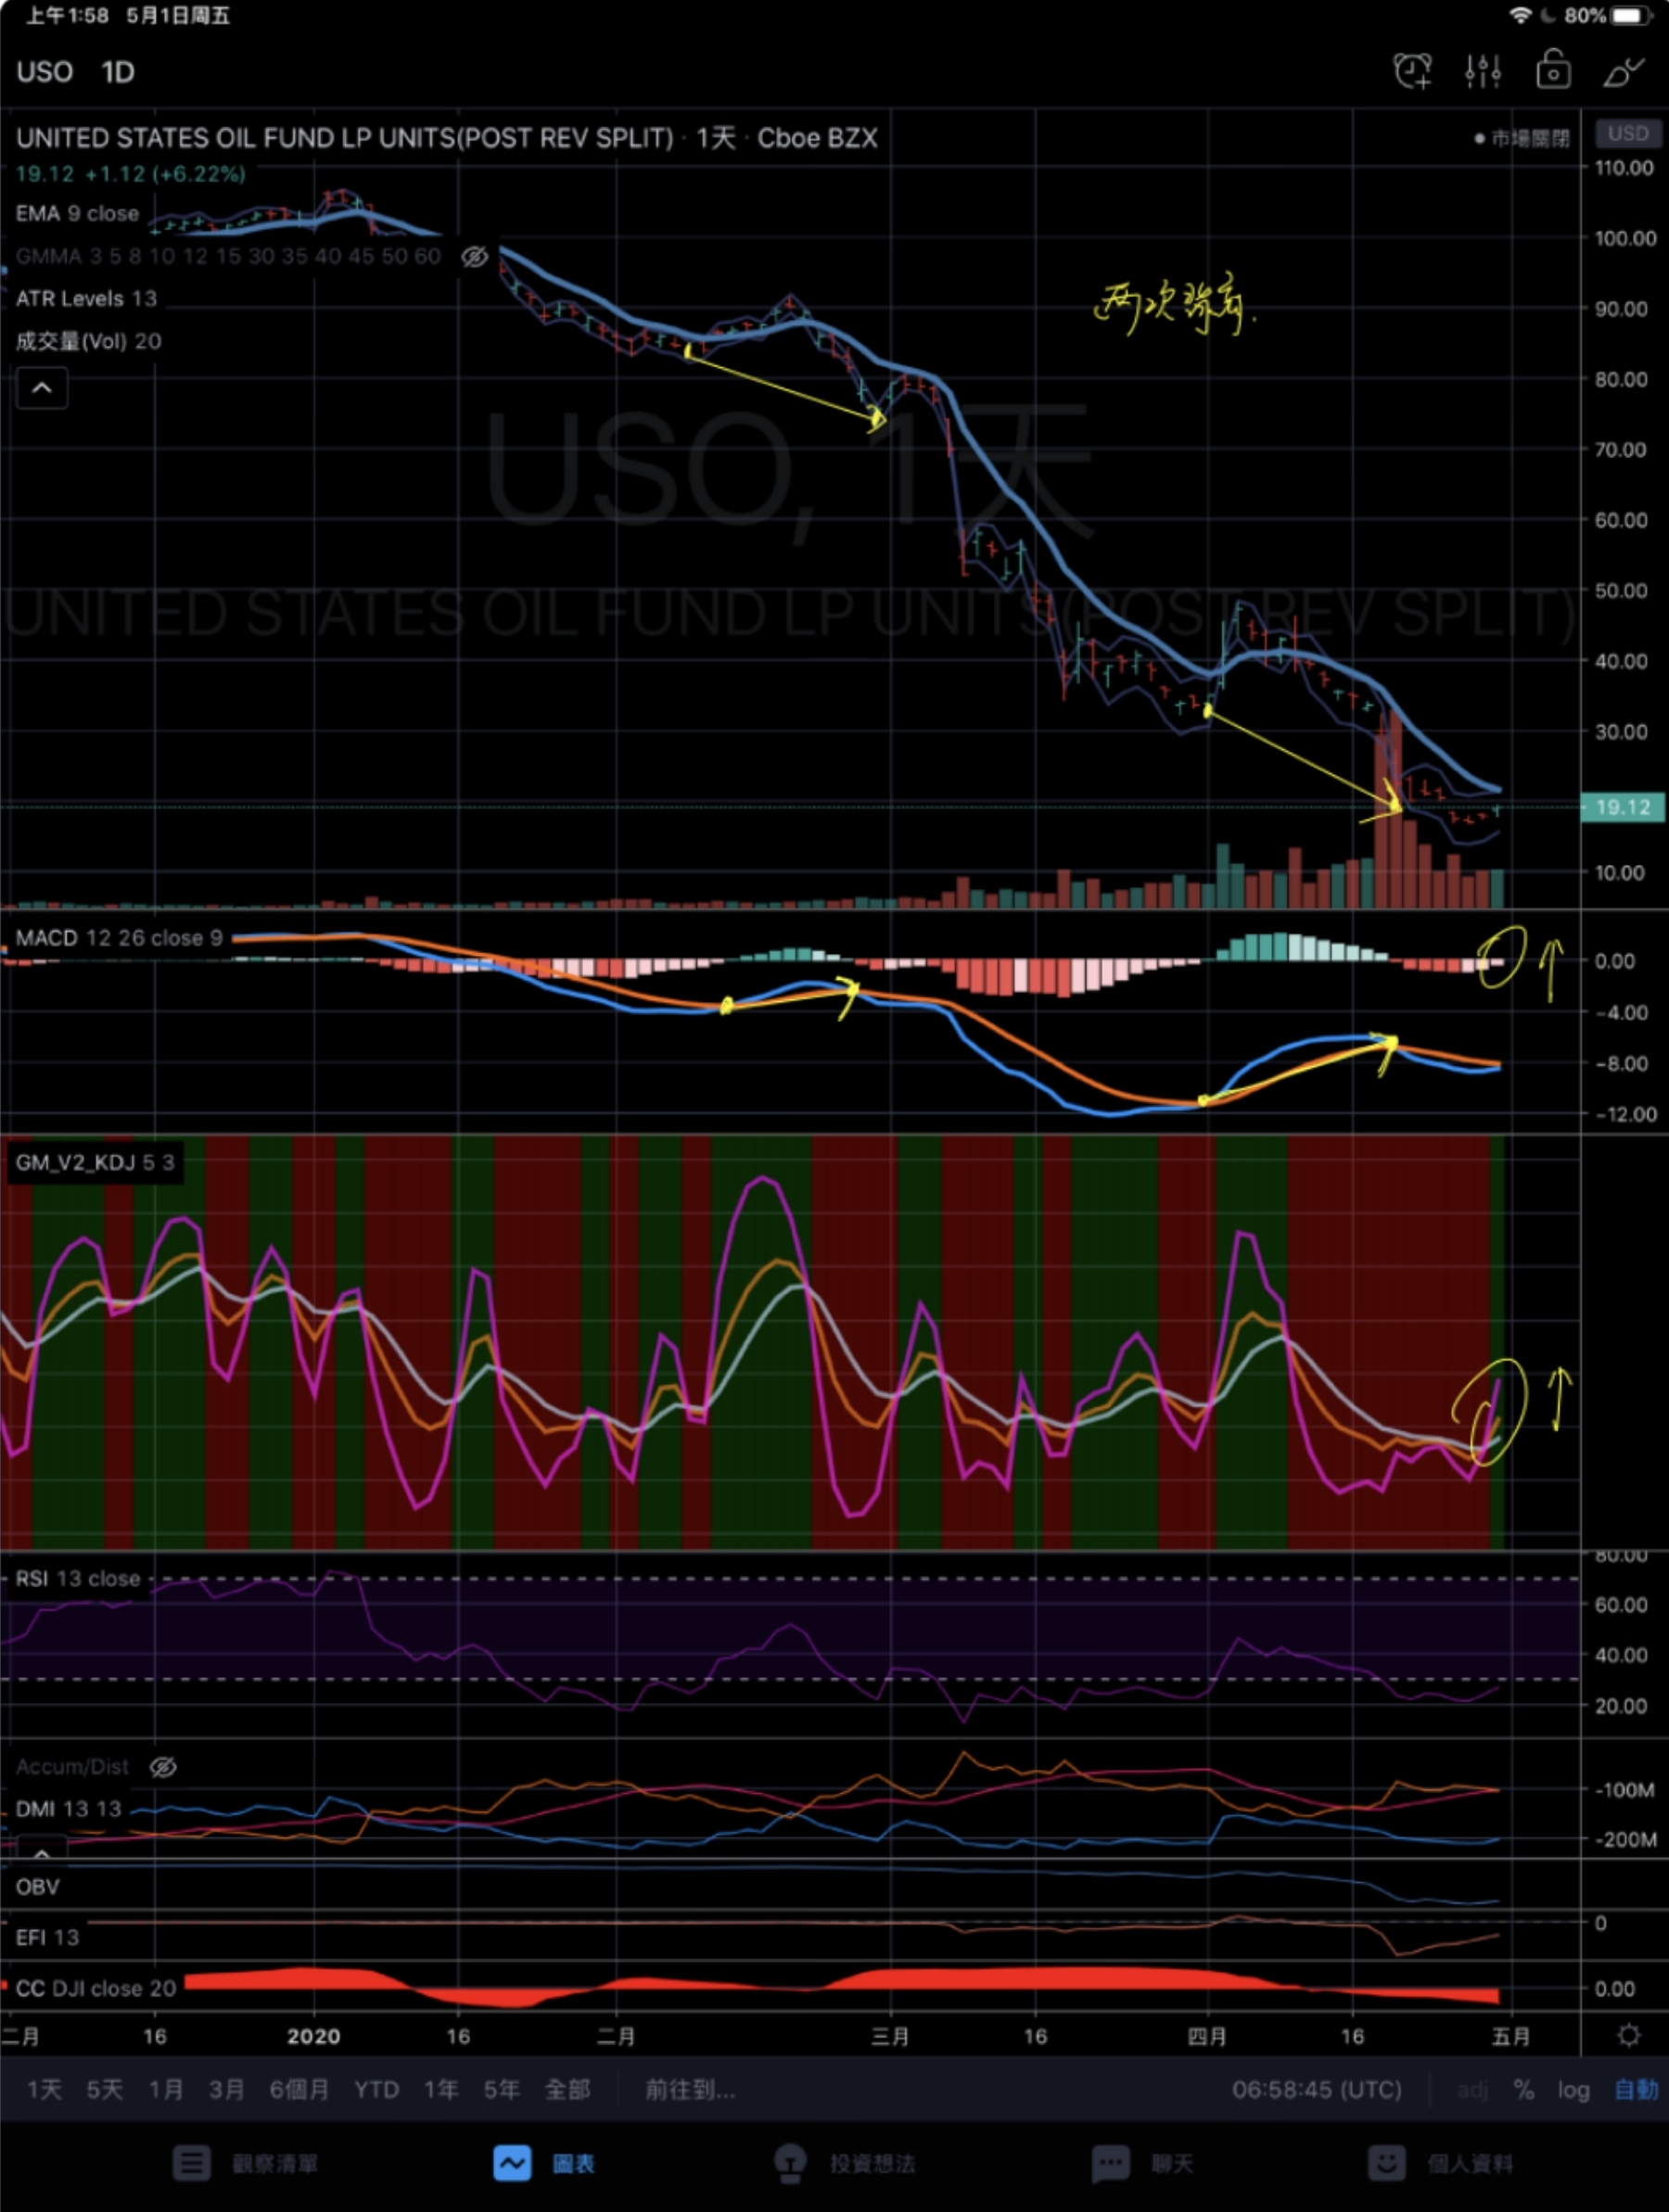Click the USO symbol name
The height and width of the screenshot is (2212, 1669).
pos(45,72)
